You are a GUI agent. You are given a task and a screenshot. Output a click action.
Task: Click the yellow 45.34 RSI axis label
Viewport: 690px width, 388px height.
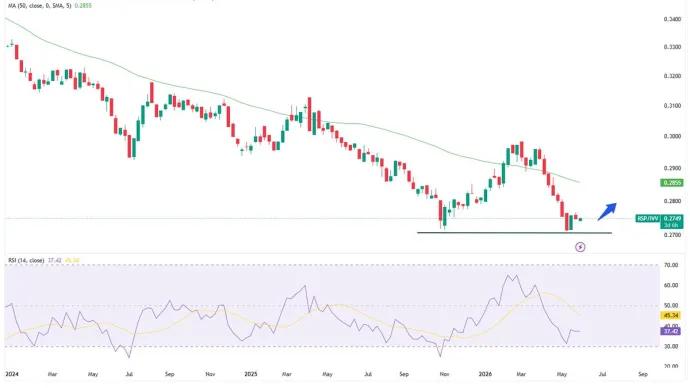pos(671,315)
